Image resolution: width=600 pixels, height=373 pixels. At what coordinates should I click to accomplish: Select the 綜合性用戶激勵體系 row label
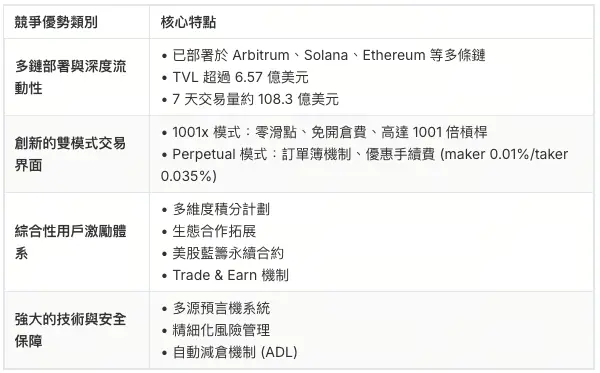pyautogui.click(x=70, y=242)
